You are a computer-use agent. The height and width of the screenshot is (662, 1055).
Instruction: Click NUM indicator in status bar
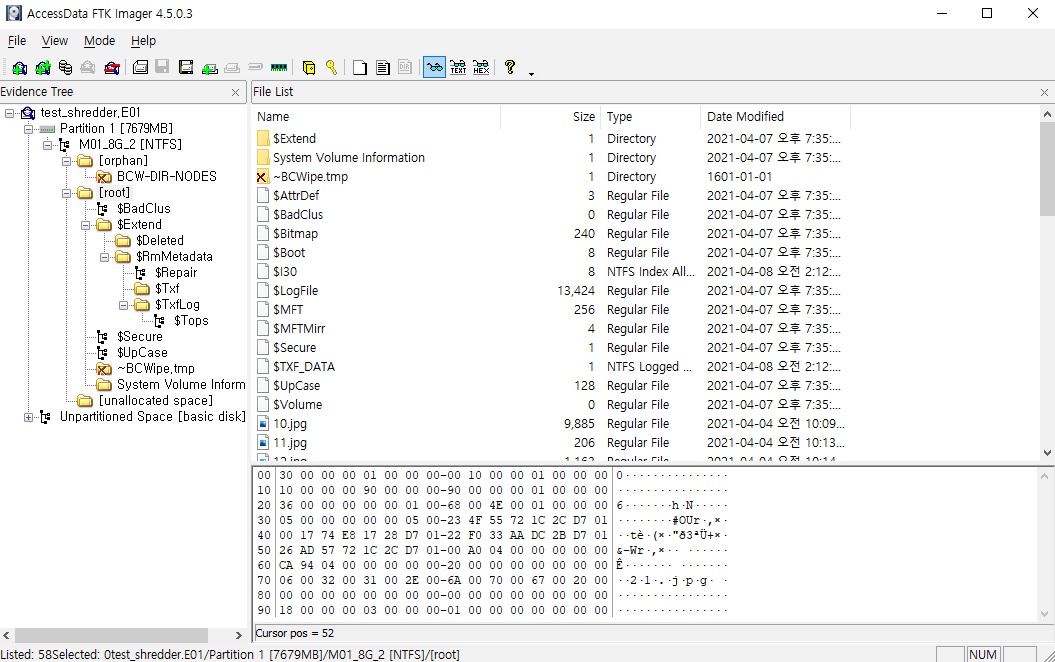click(x=982, y=655)
